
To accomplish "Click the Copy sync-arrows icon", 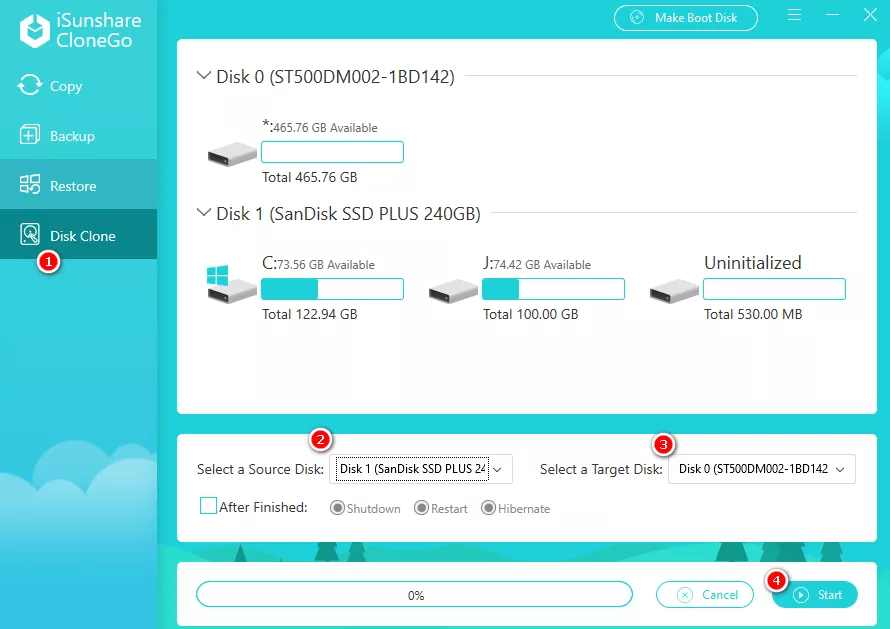I will coord(30,86).
